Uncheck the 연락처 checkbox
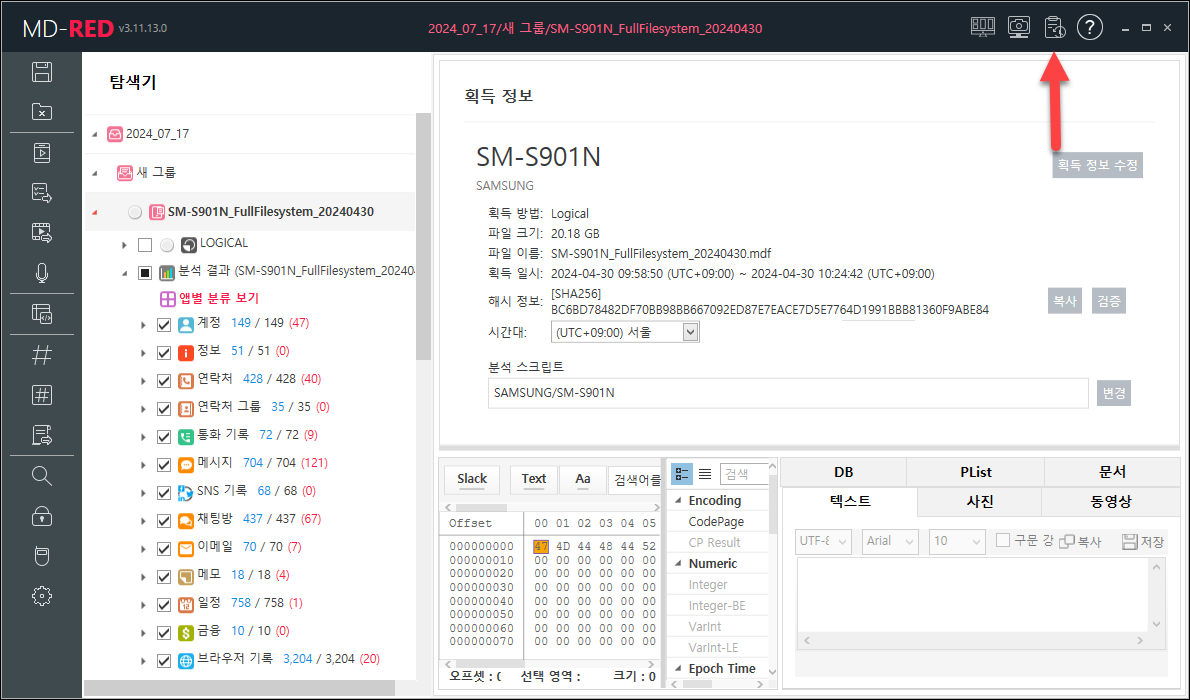The image size is (1190, 700). point(163,381)
